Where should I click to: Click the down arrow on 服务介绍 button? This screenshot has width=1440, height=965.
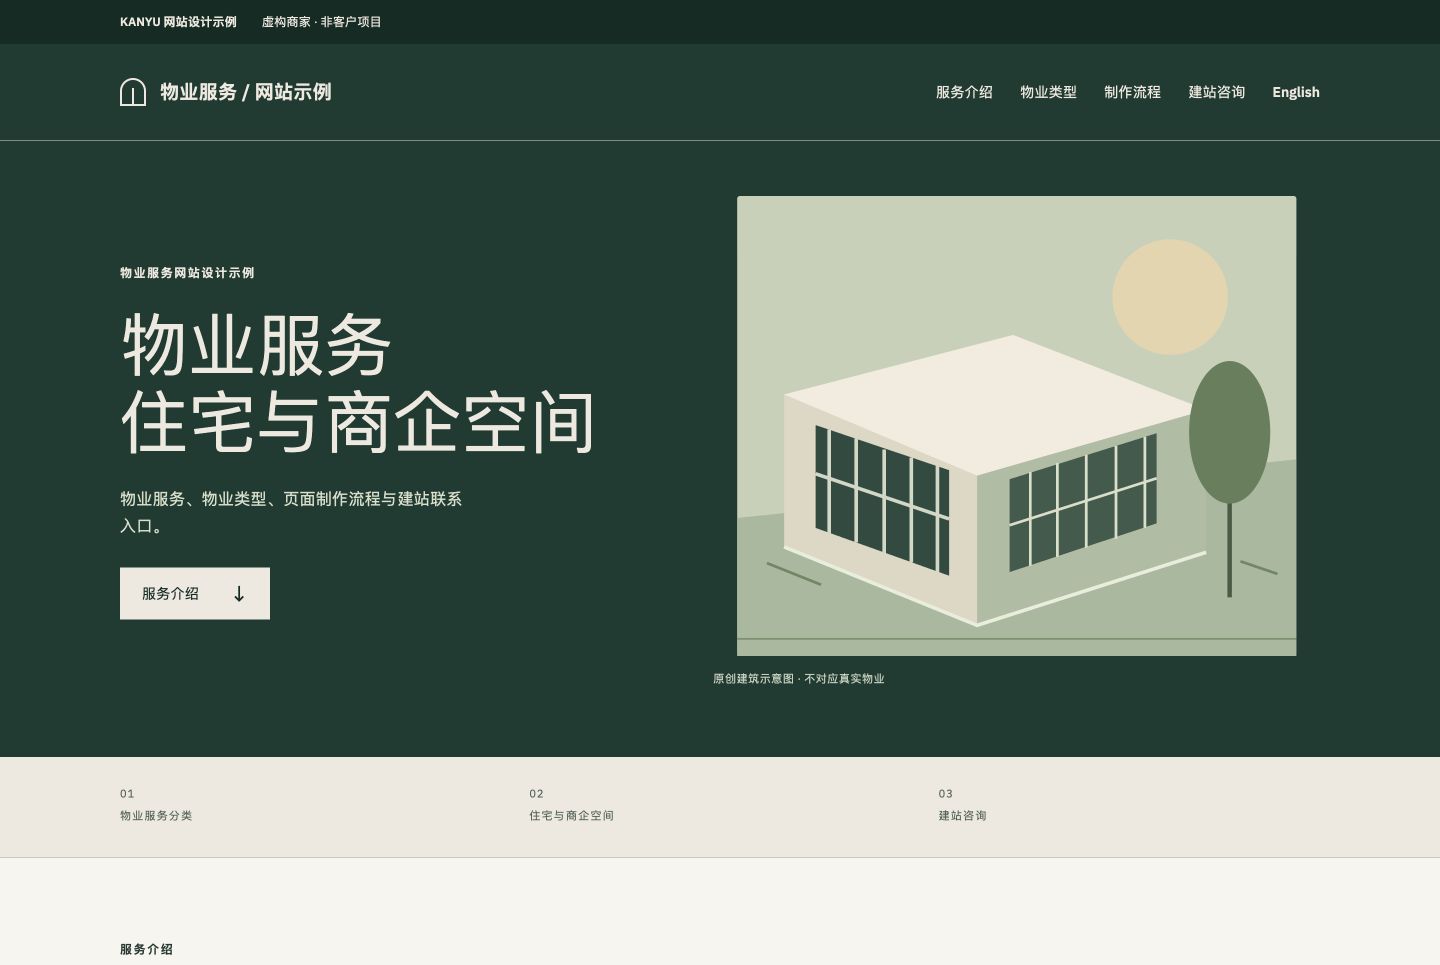click(239, 594)
